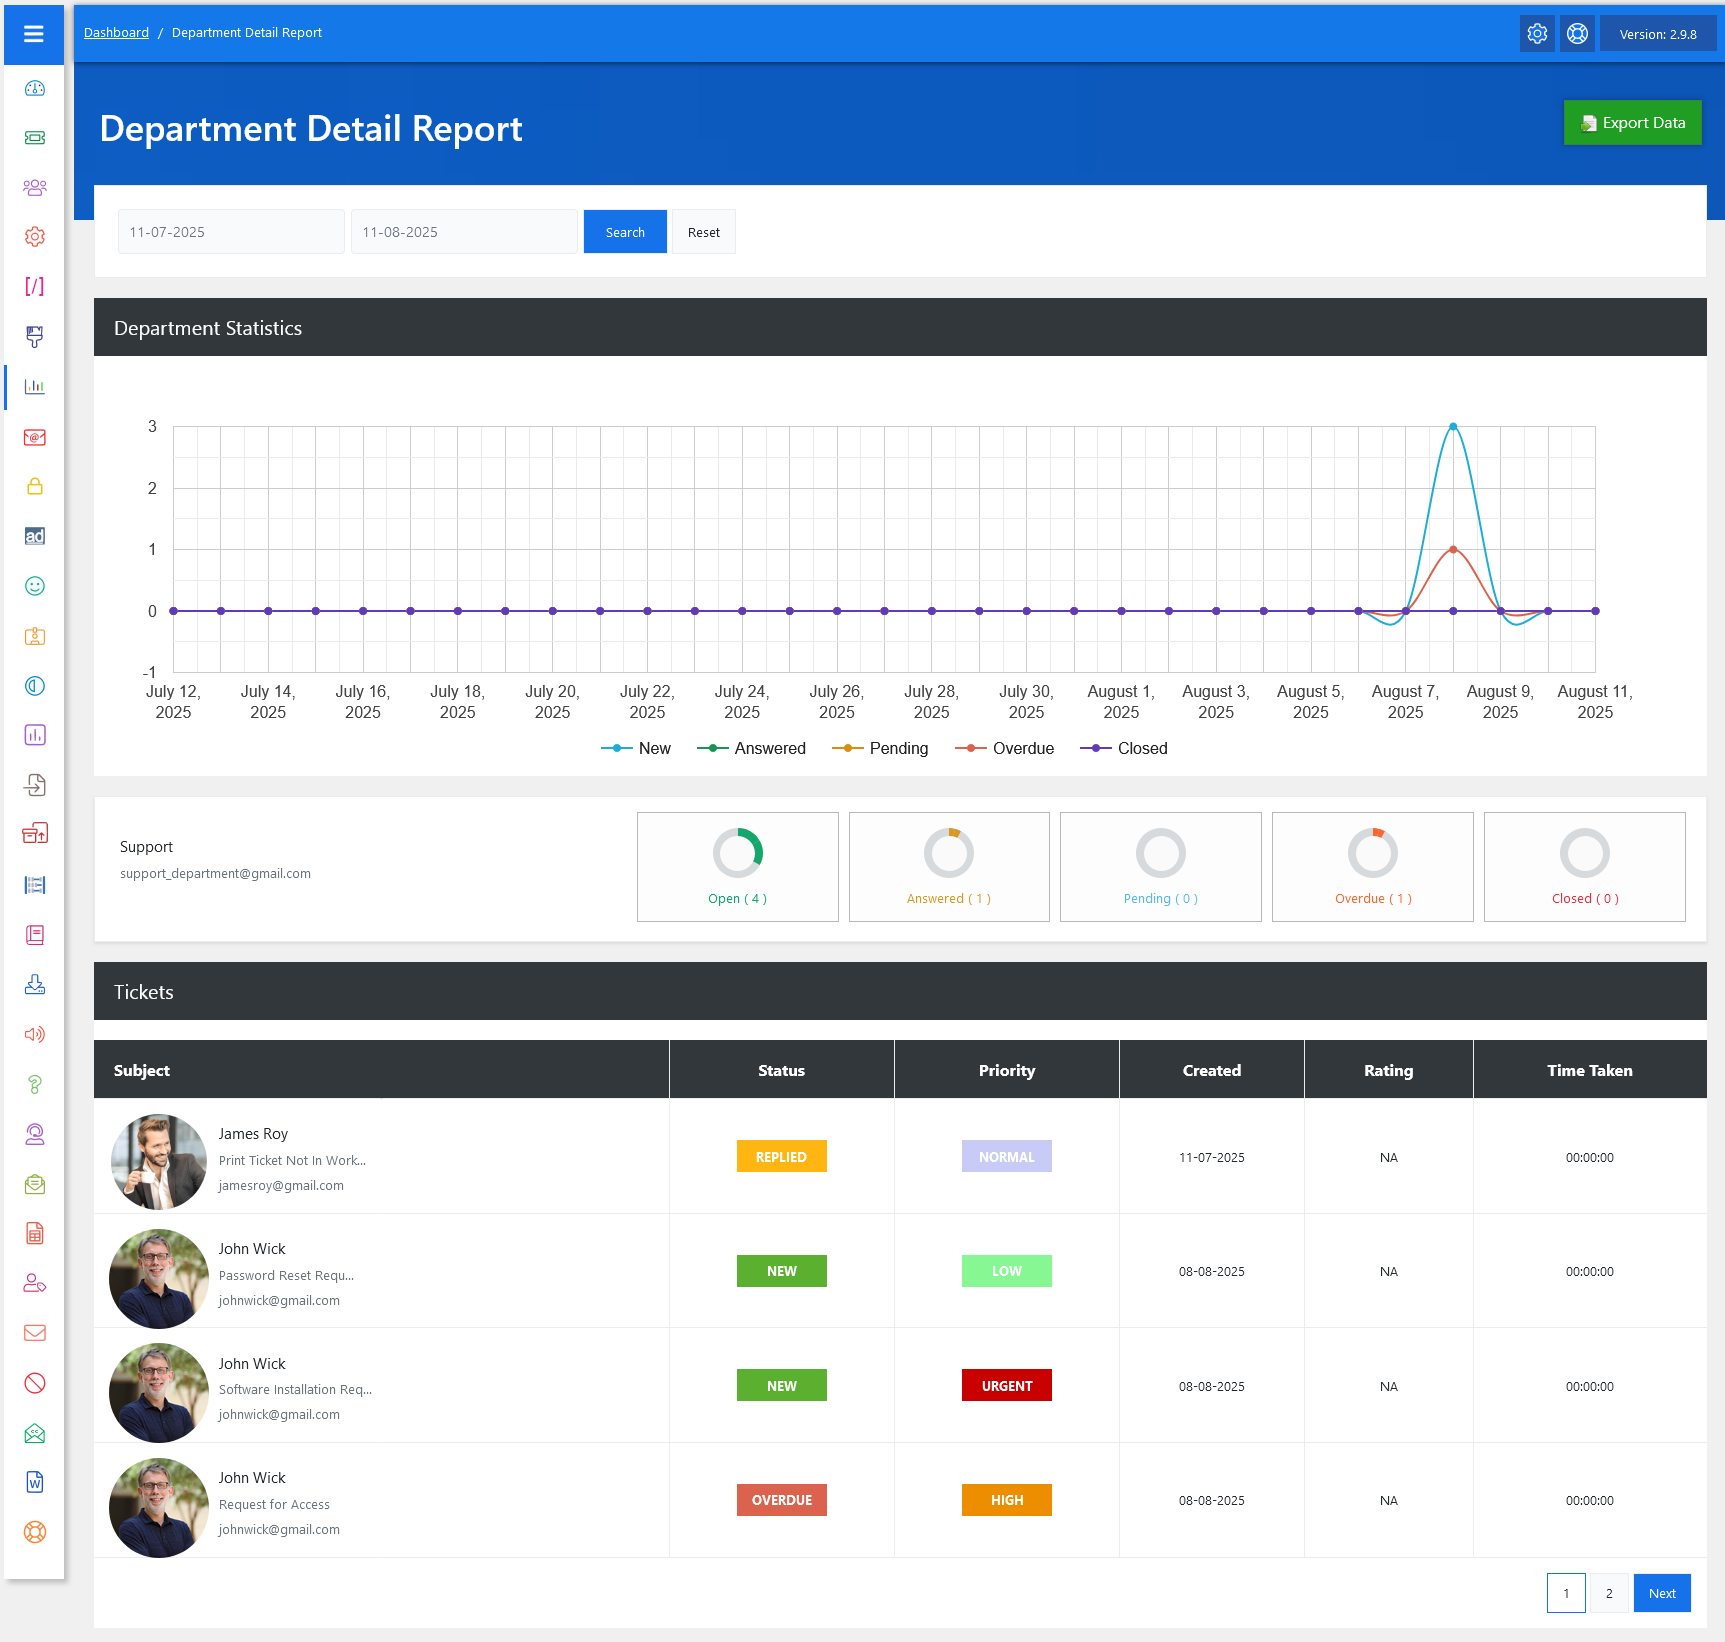Click the yellow padlock sidebar icon
Viewport: 1725px width, 1642px height.
pyautogui.click(x=35, y=486)
